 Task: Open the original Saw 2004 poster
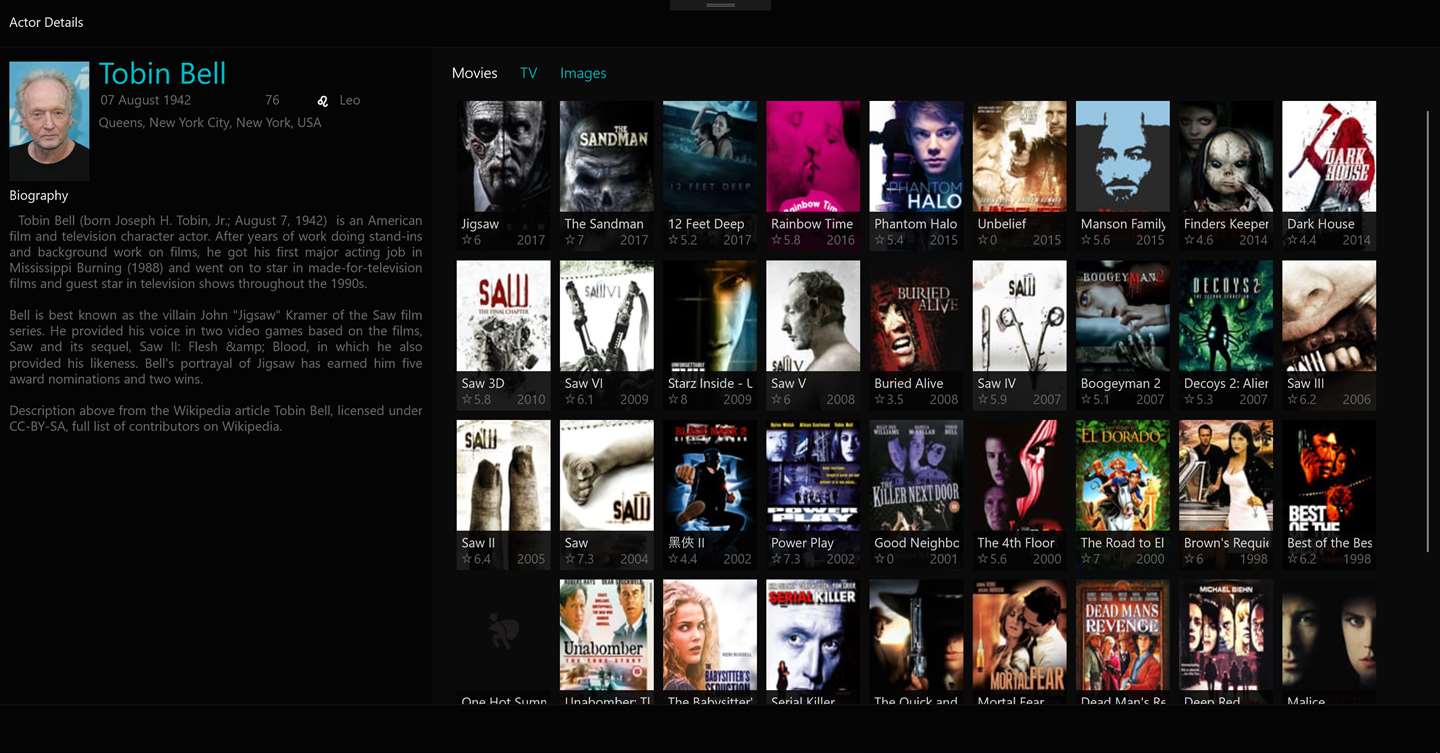[606, 475]
